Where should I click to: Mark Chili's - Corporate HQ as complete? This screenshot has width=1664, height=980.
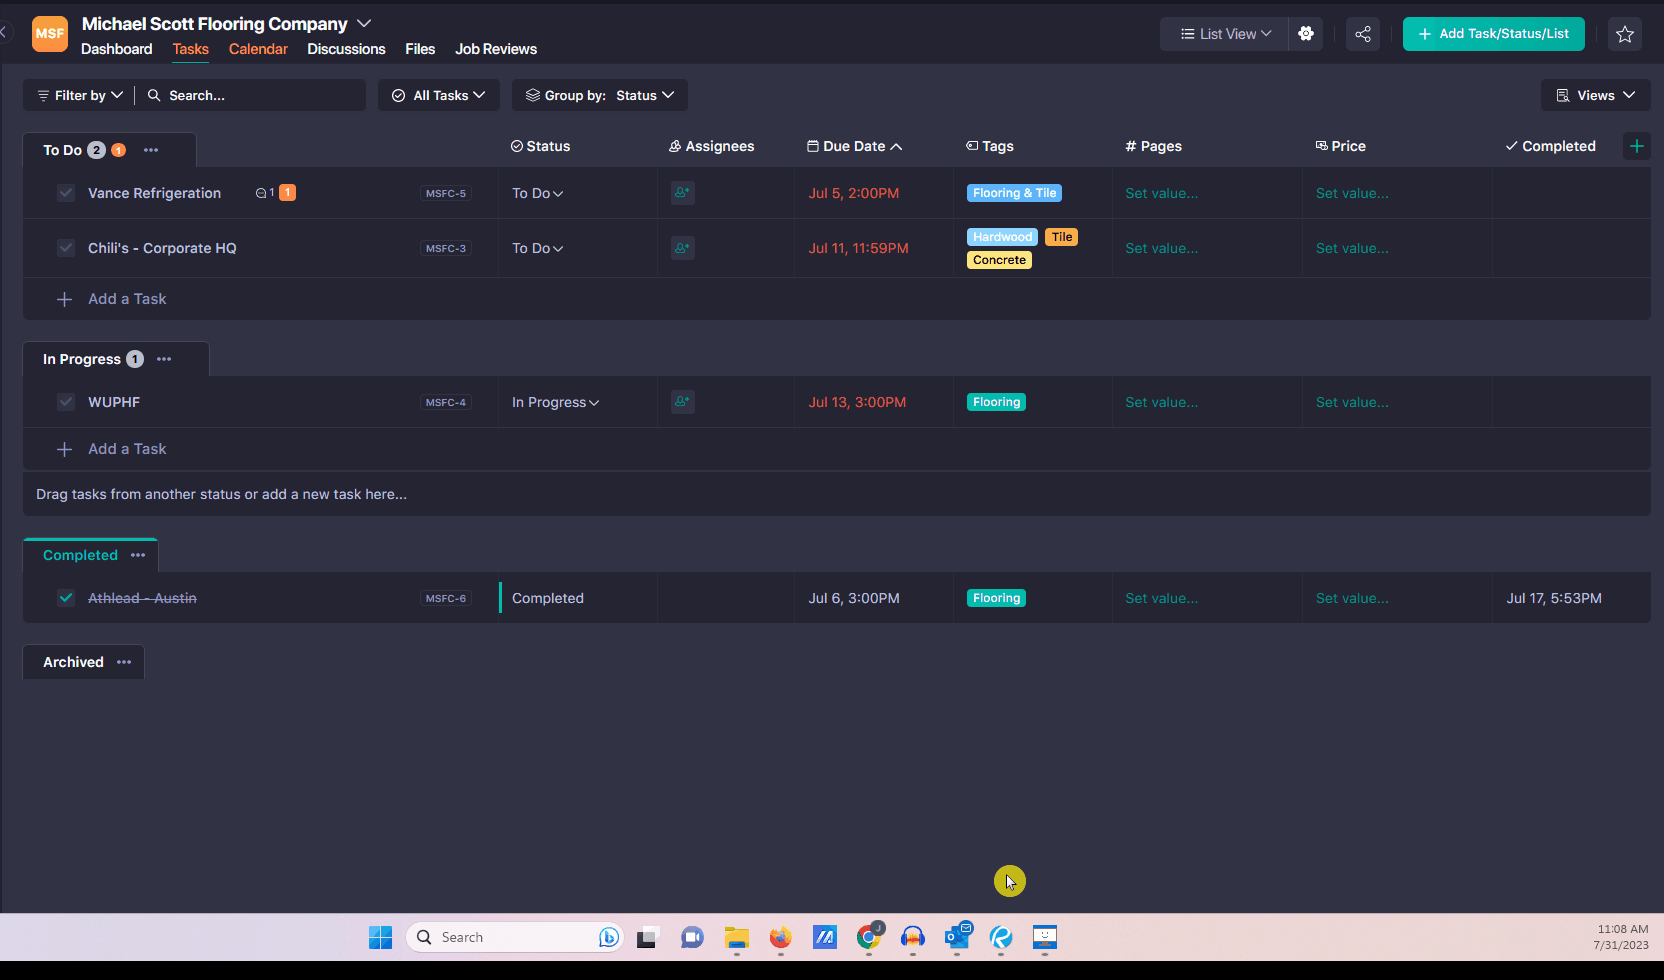click(x=66, y=248)
